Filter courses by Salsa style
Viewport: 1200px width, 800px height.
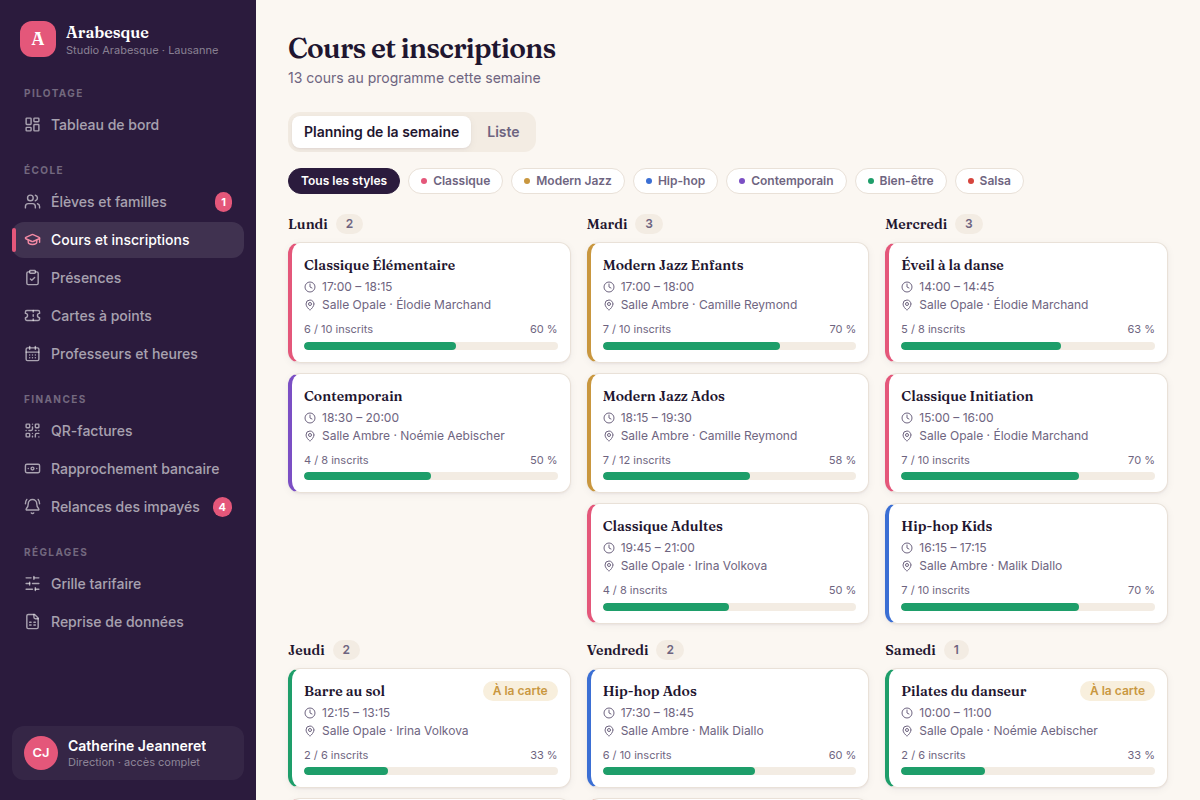click(x=989, y=181)
